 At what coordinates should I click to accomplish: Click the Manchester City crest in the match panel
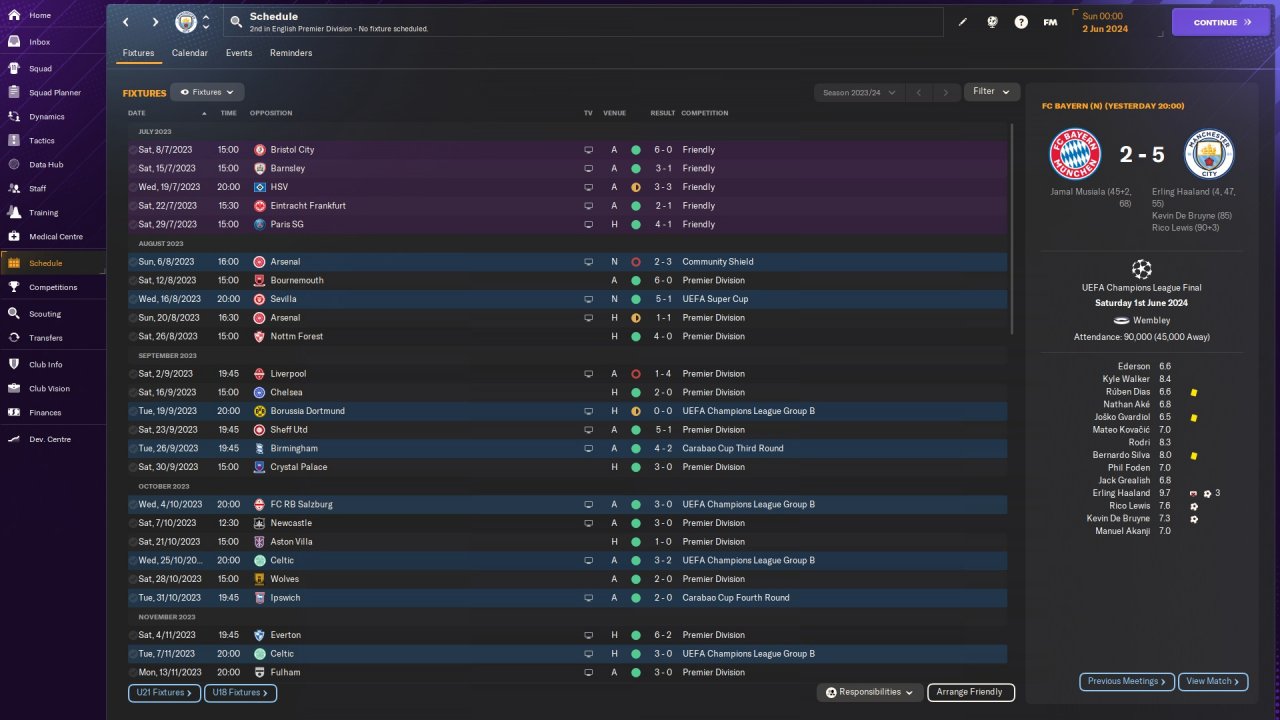click(x=1209, y=154)
